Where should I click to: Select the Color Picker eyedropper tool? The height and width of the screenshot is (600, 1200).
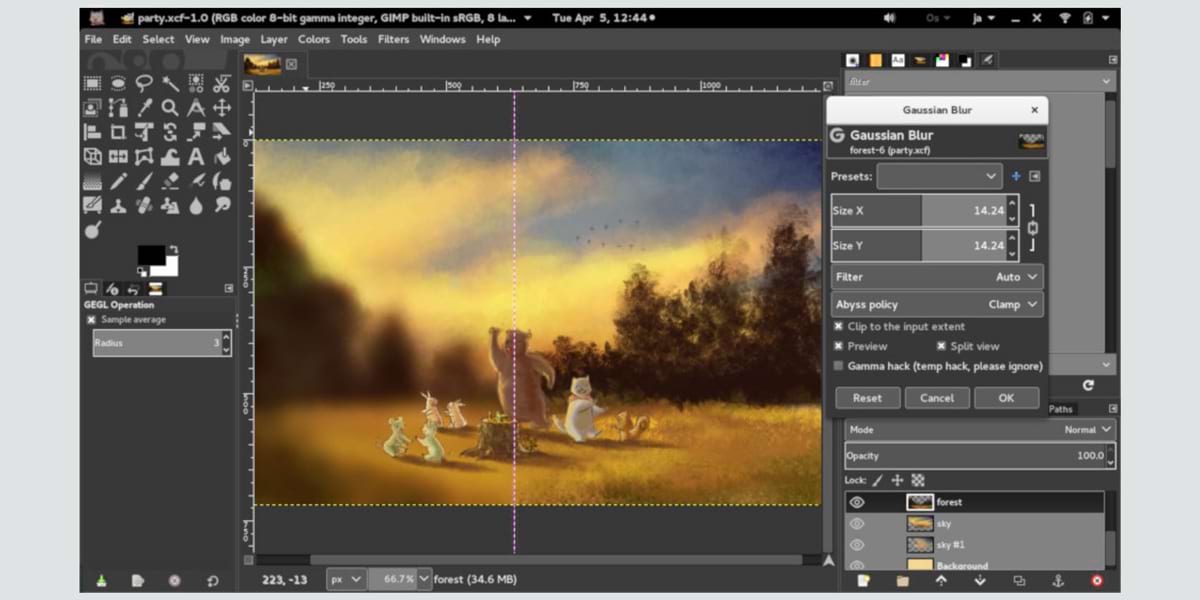144,108
